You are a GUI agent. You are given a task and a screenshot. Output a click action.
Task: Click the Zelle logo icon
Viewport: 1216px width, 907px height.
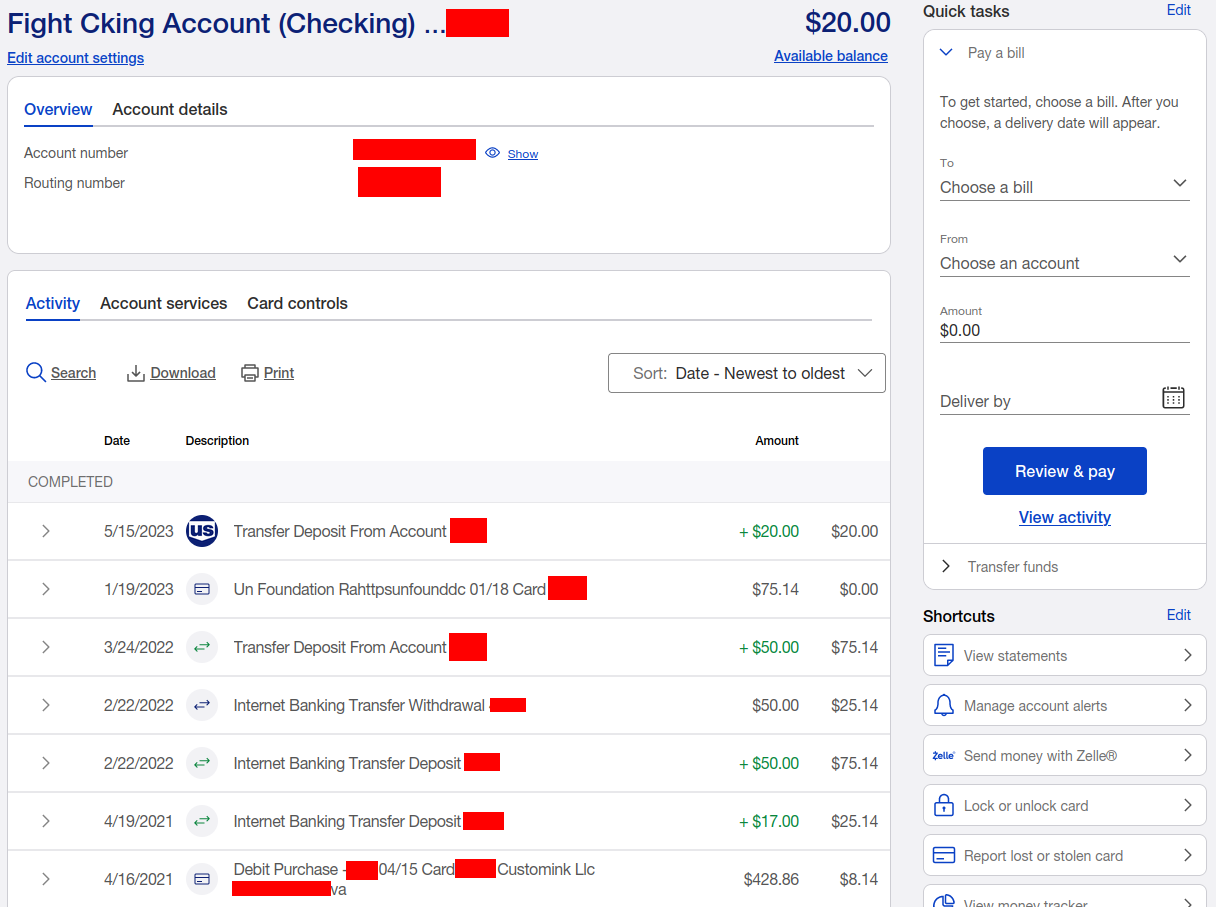943,756
